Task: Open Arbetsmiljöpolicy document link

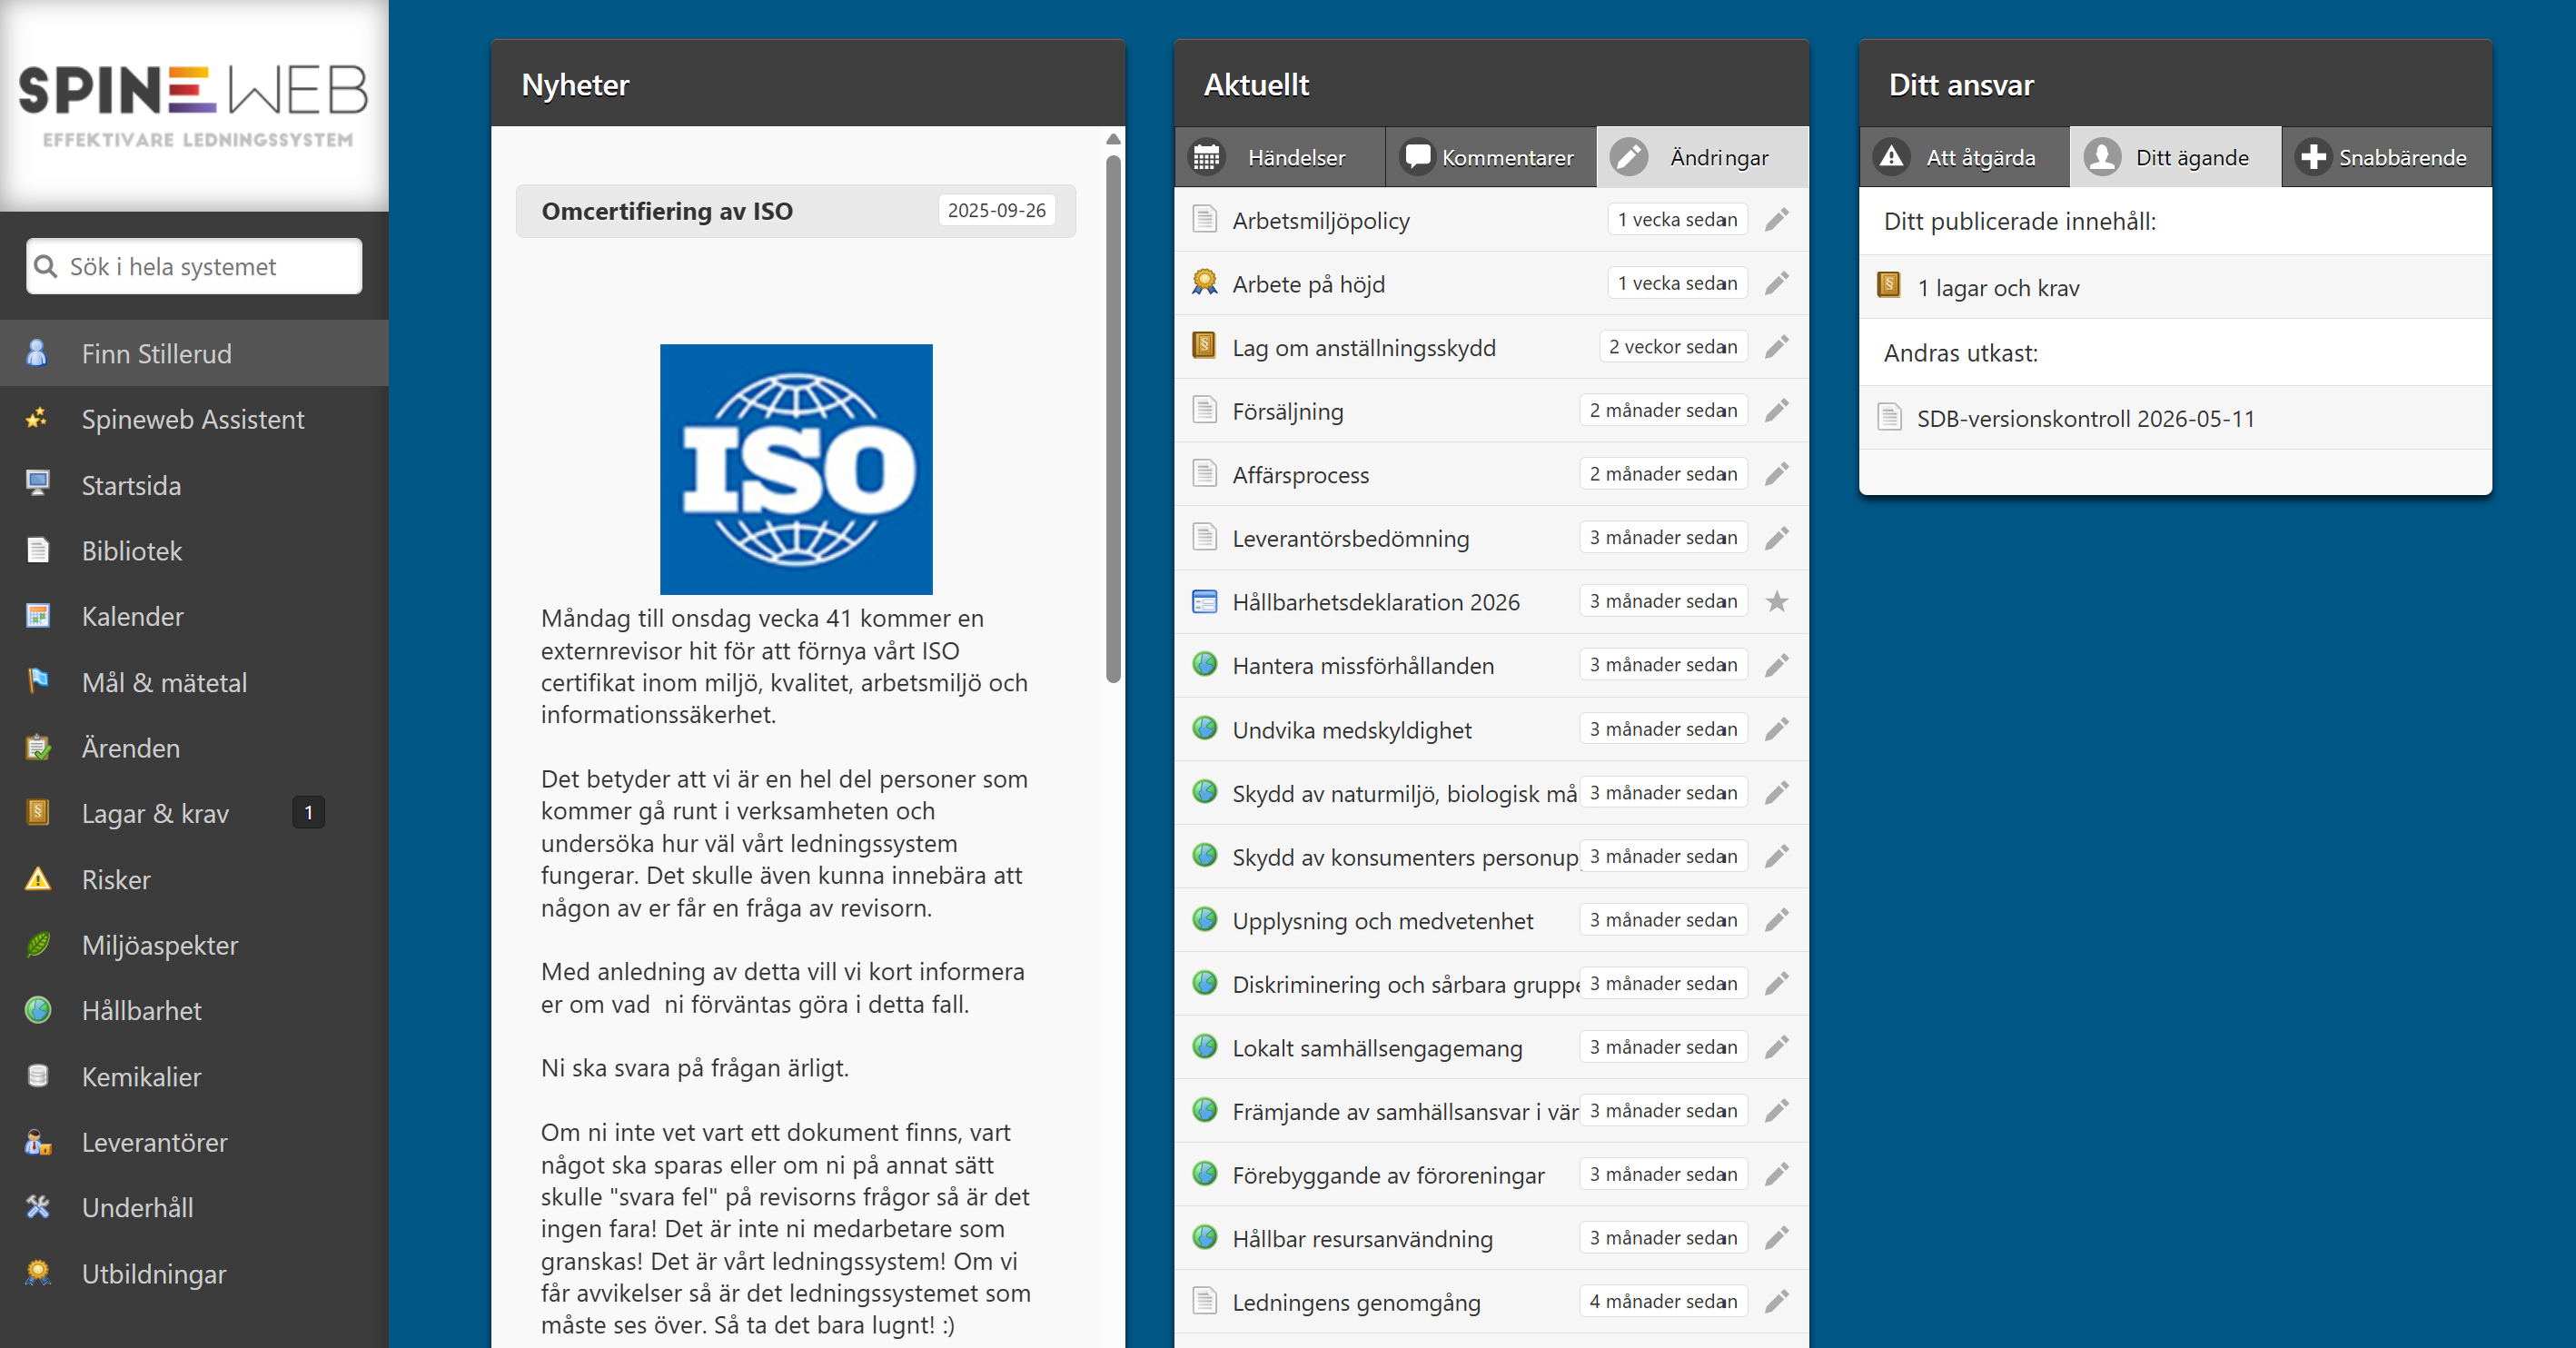Action: click(1320, 220)
